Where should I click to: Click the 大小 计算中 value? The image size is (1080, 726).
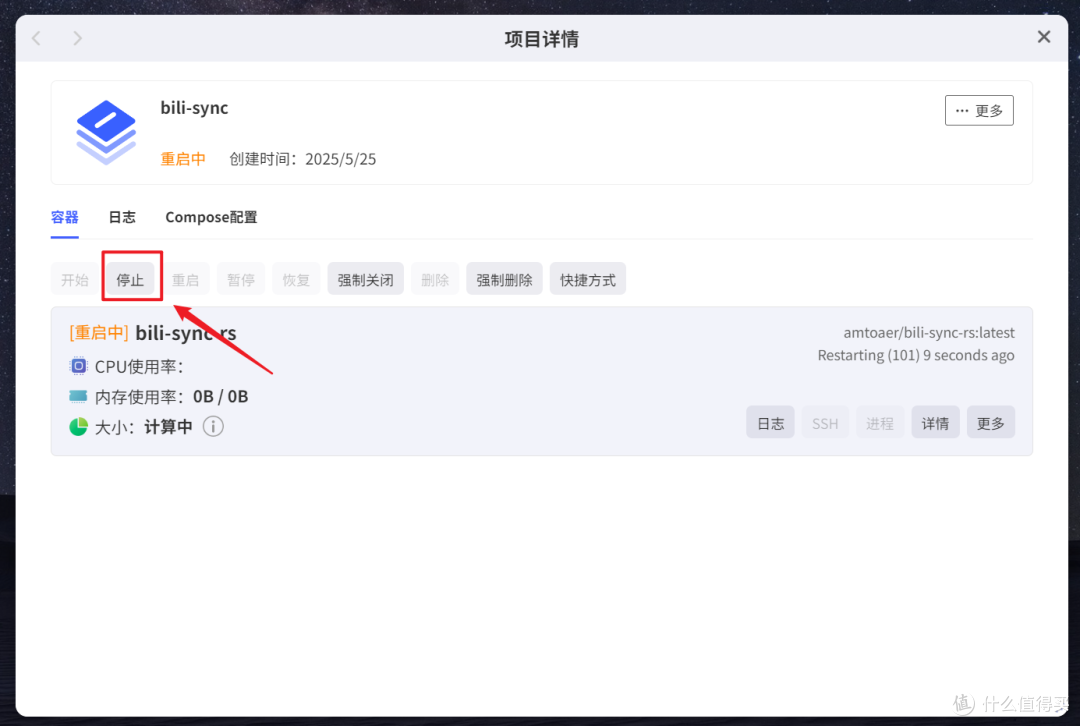click(168, 426)
